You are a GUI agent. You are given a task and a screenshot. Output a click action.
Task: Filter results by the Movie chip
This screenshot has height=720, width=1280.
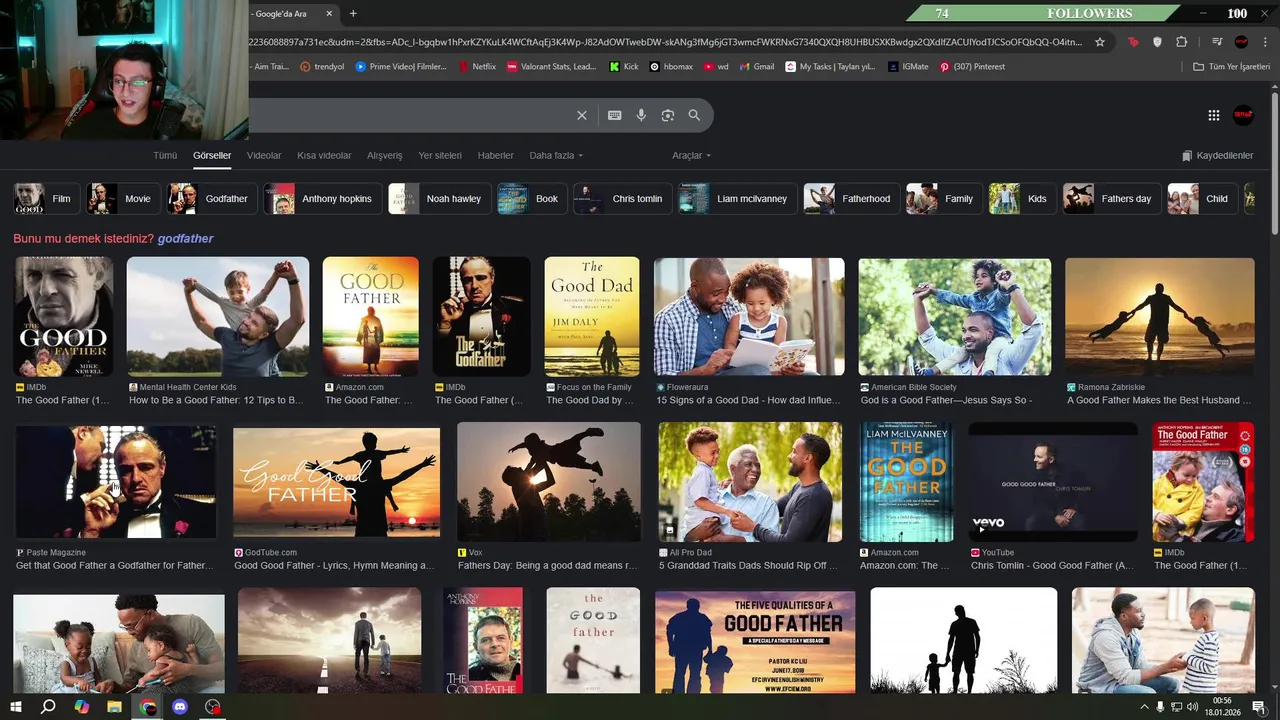tap(123, 199)
